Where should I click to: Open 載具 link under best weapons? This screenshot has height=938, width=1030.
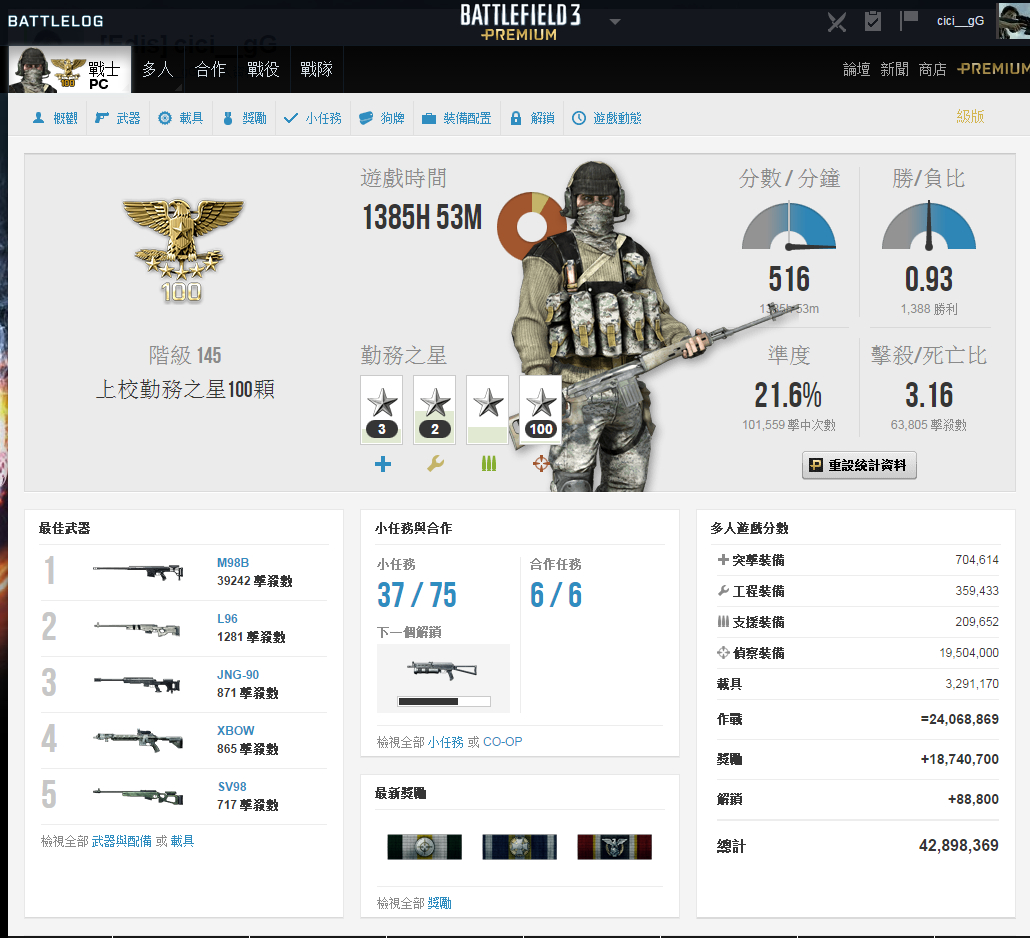coord(182,841)
